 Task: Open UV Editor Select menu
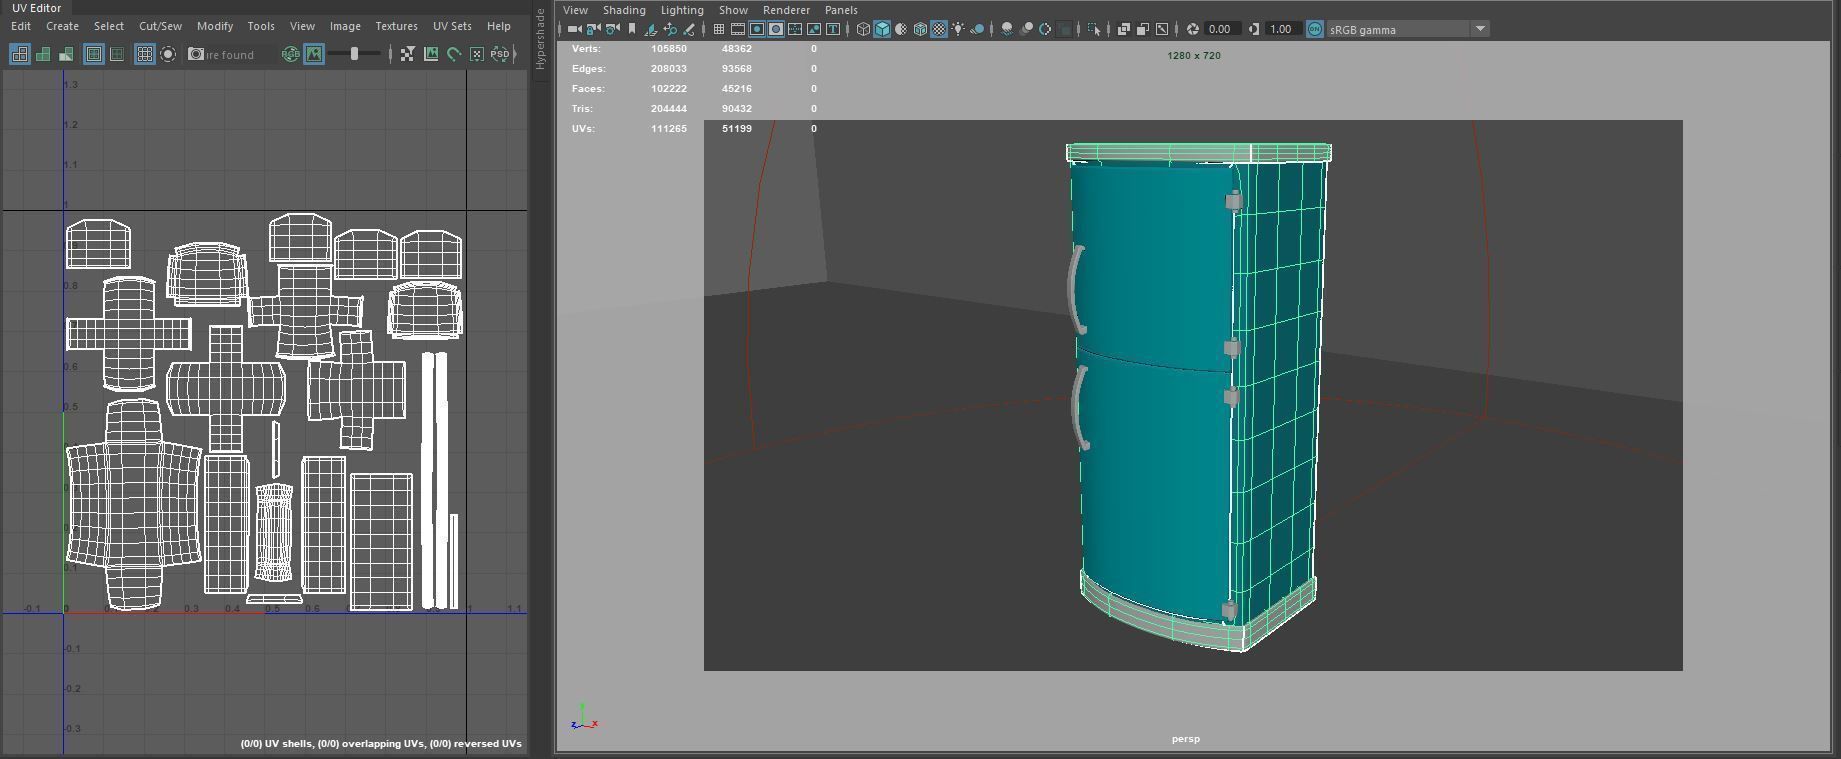[x=109, y=26]
